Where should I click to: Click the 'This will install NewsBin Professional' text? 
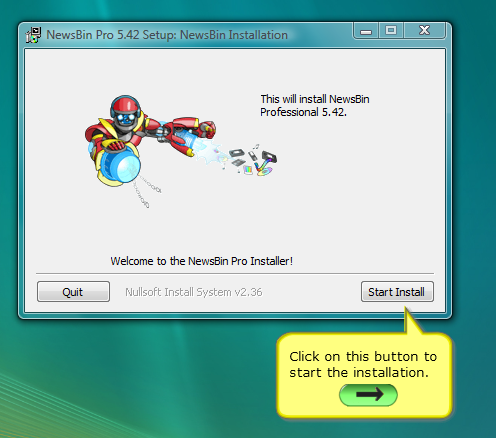(315, 106)
